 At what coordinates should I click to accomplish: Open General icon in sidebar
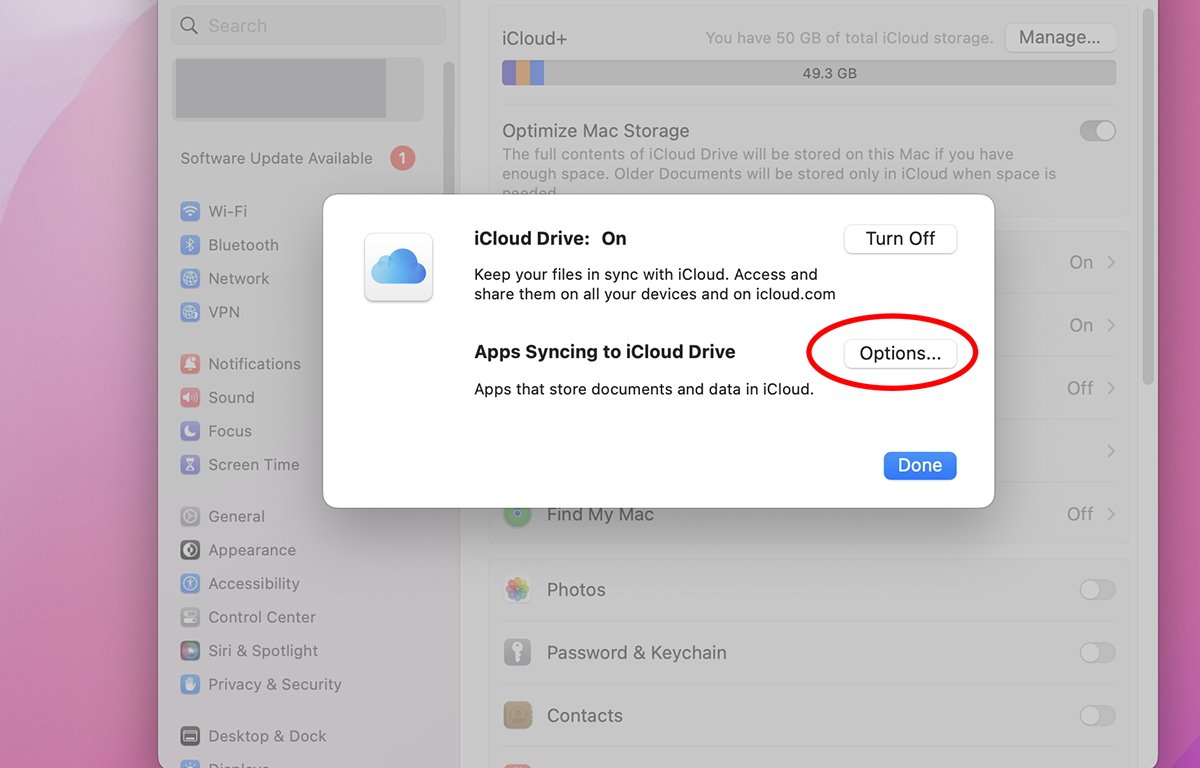tap(190, 517)
